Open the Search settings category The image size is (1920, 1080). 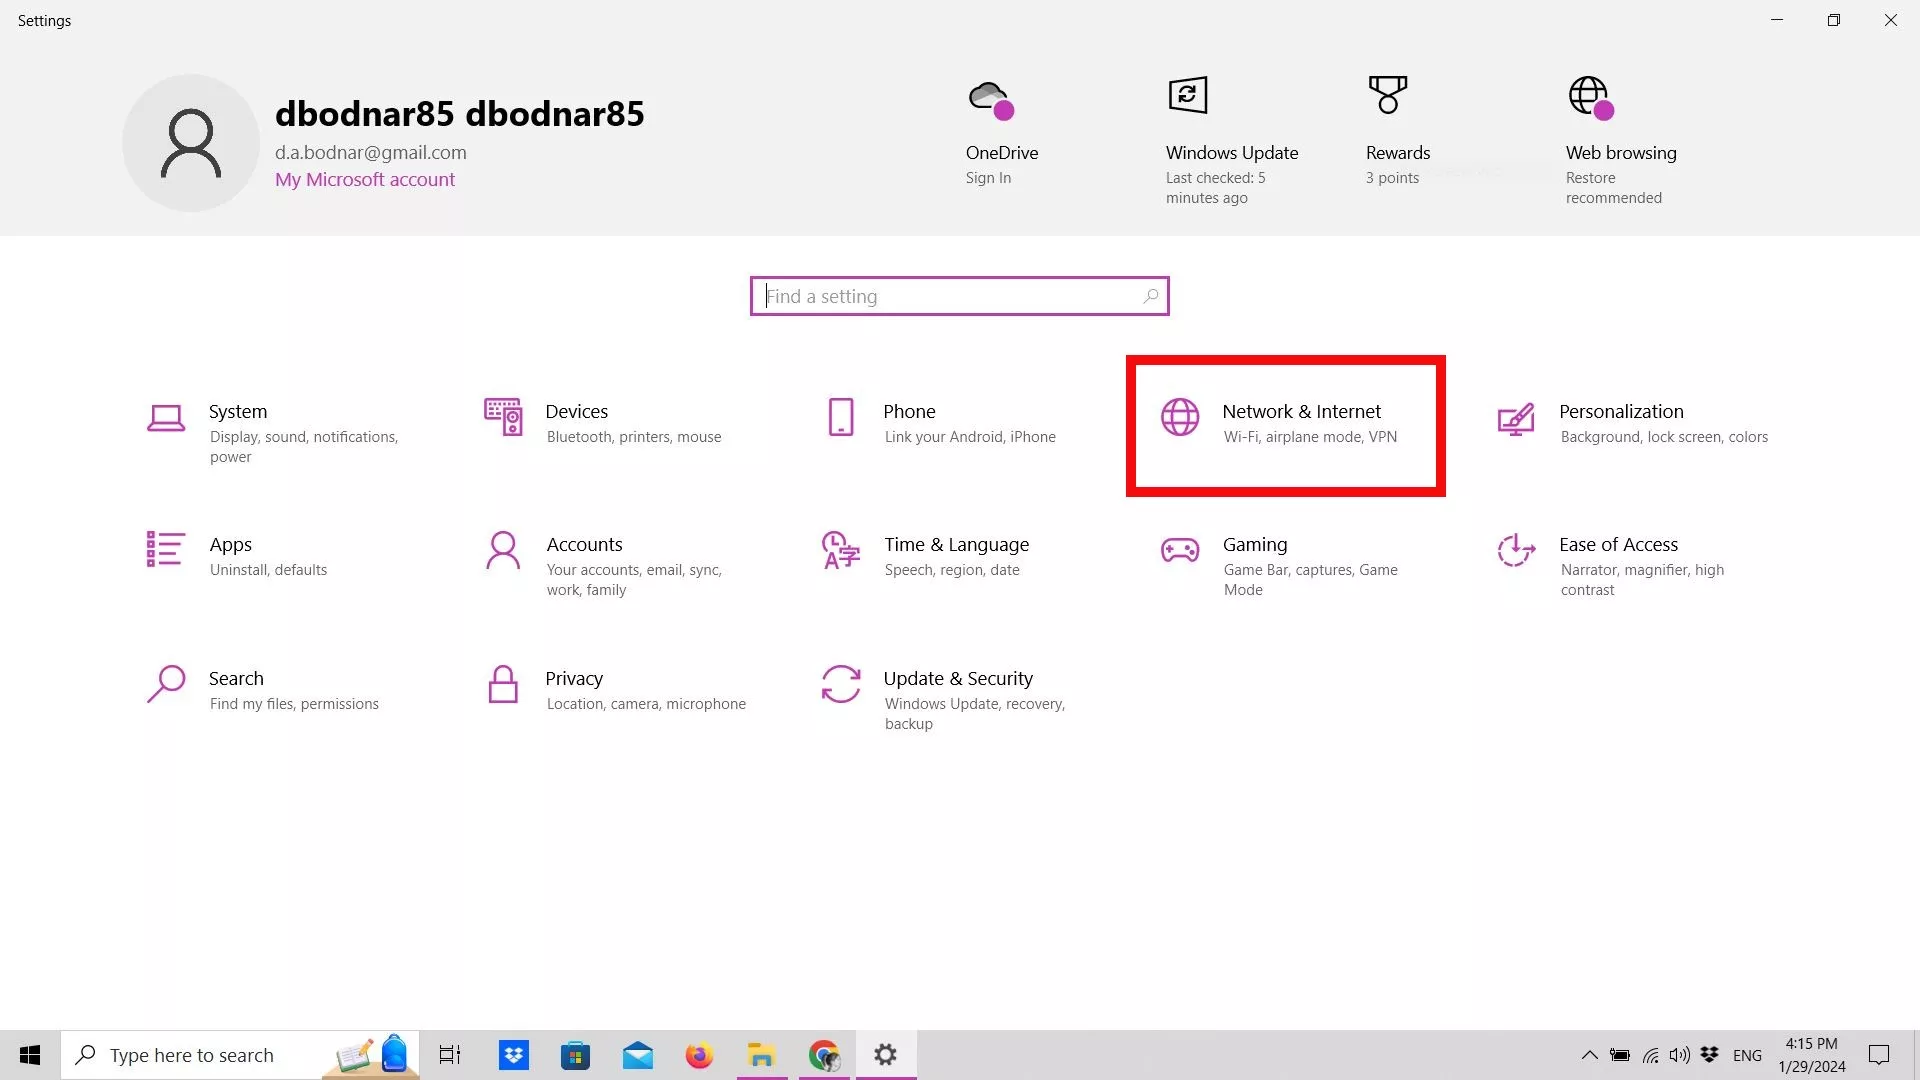[236, 679]
